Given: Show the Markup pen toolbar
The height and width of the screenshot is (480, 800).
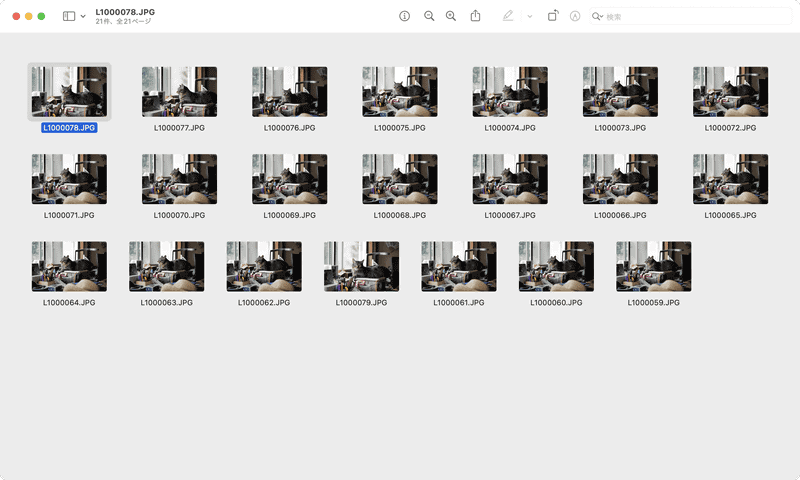Looking at the screenshot, I should (x=508, y=16).
